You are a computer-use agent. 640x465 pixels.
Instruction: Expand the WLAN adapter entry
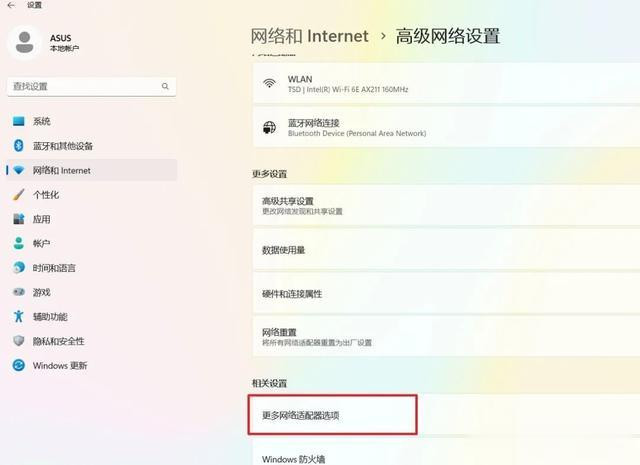pyautogui.click(x=447, y=83)
